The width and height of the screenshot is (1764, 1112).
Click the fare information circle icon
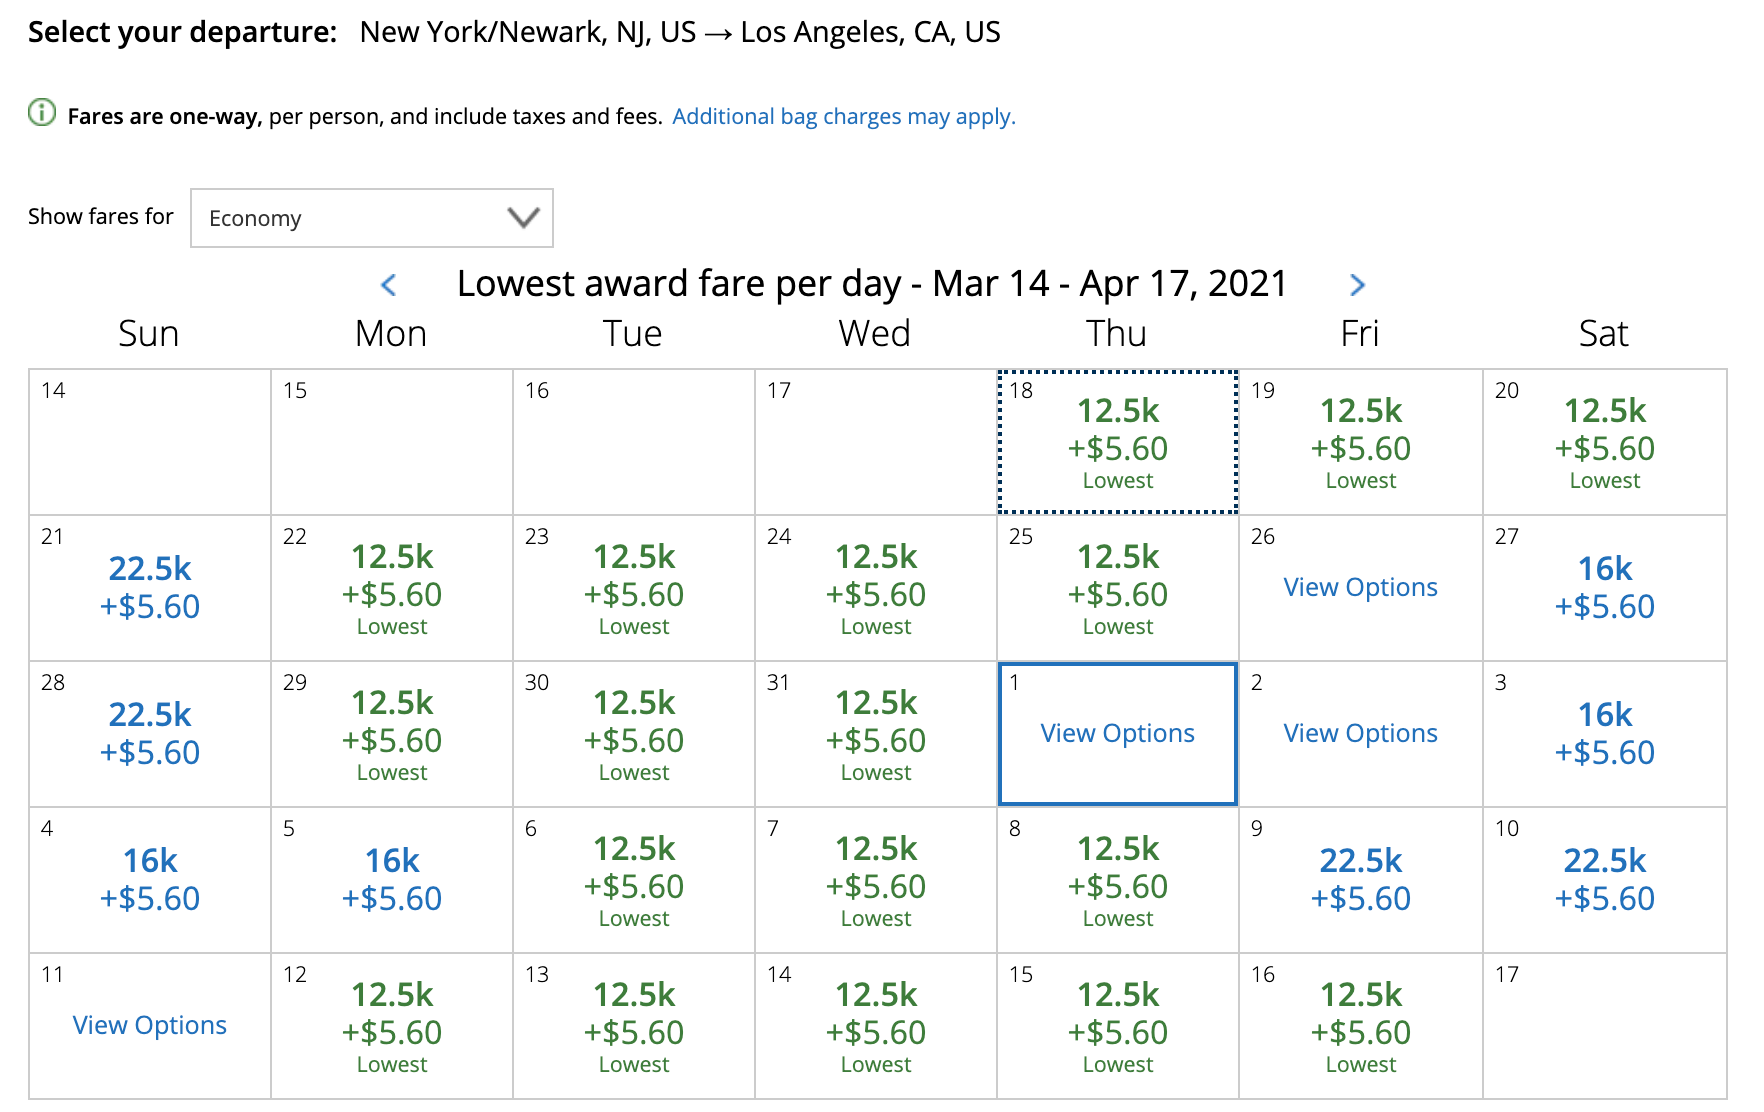[x=42, y=113]
